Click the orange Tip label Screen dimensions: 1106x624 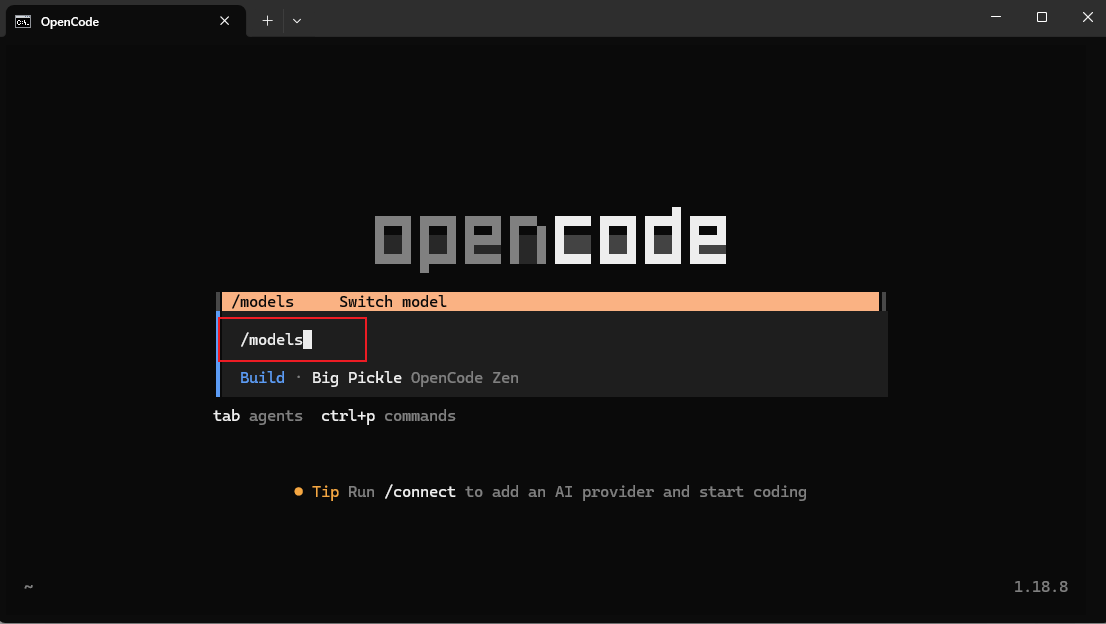[x=325, y=492]
